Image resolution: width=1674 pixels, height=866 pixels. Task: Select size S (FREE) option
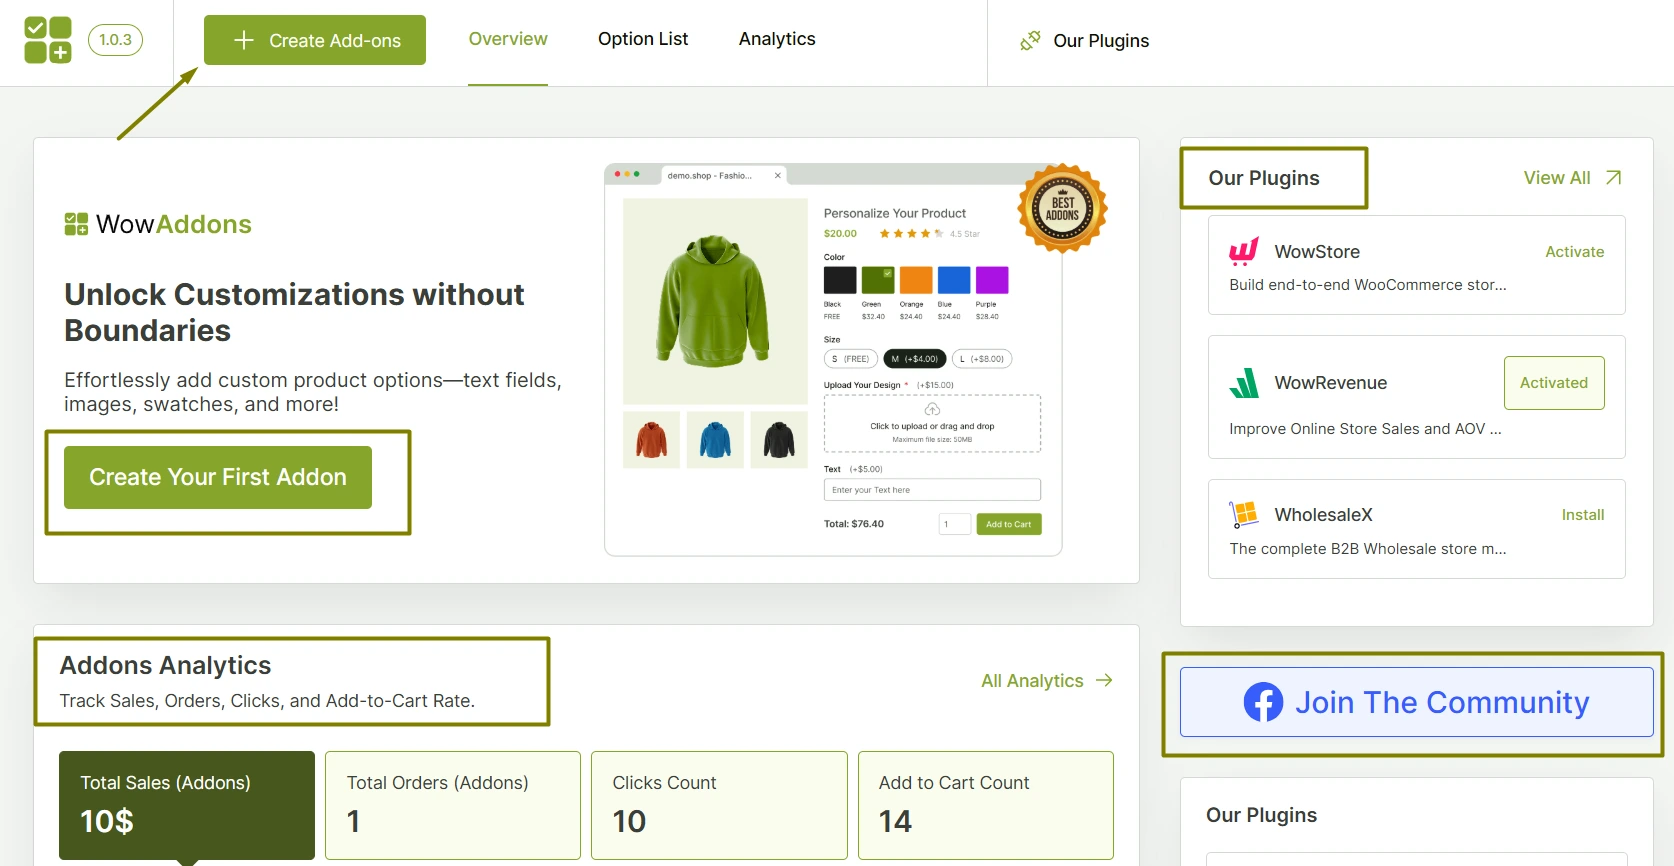(851, 359)
